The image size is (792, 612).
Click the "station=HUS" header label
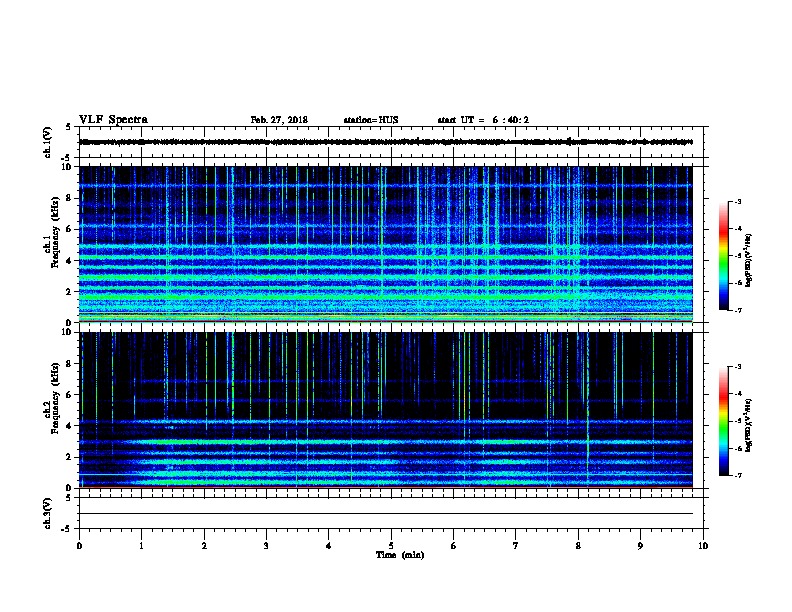371,120
